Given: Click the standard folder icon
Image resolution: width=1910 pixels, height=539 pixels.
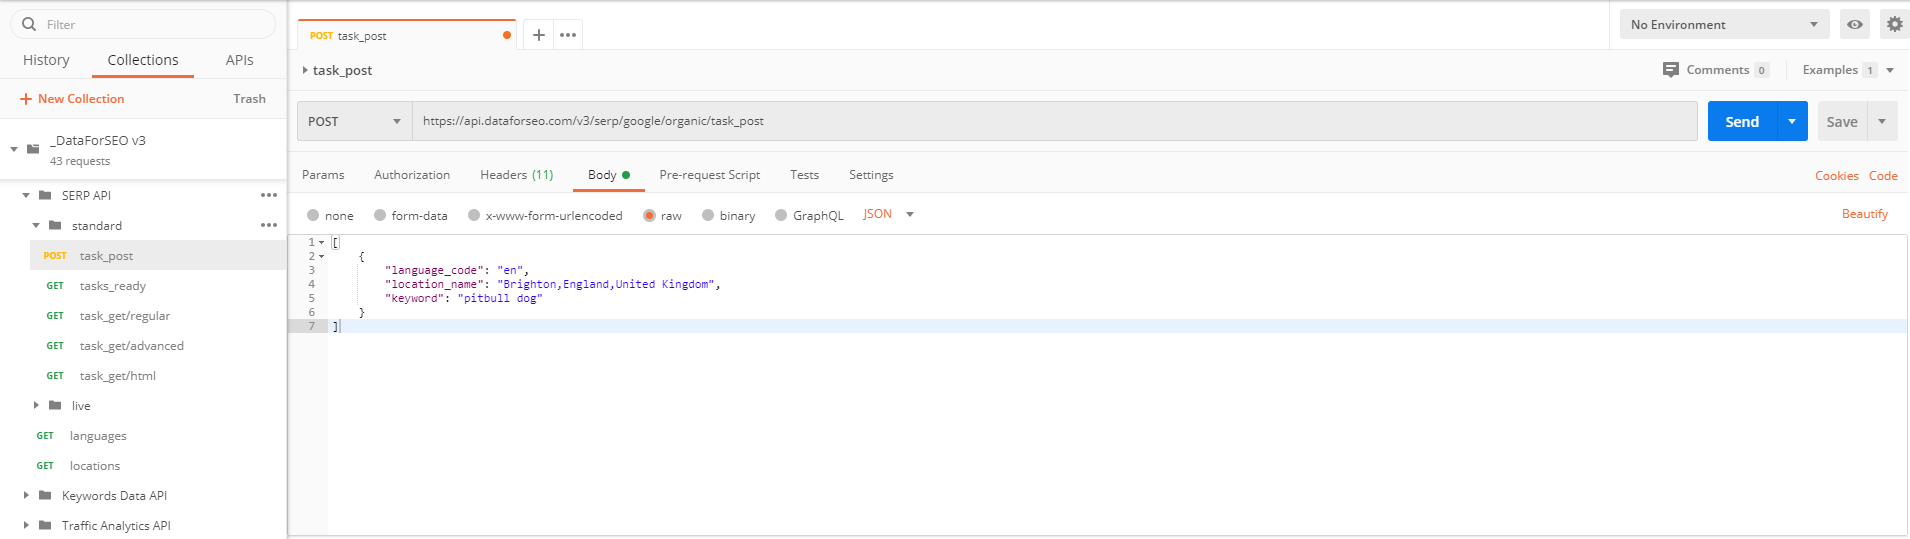Looking at the screenshot, I should pos(55,225).
